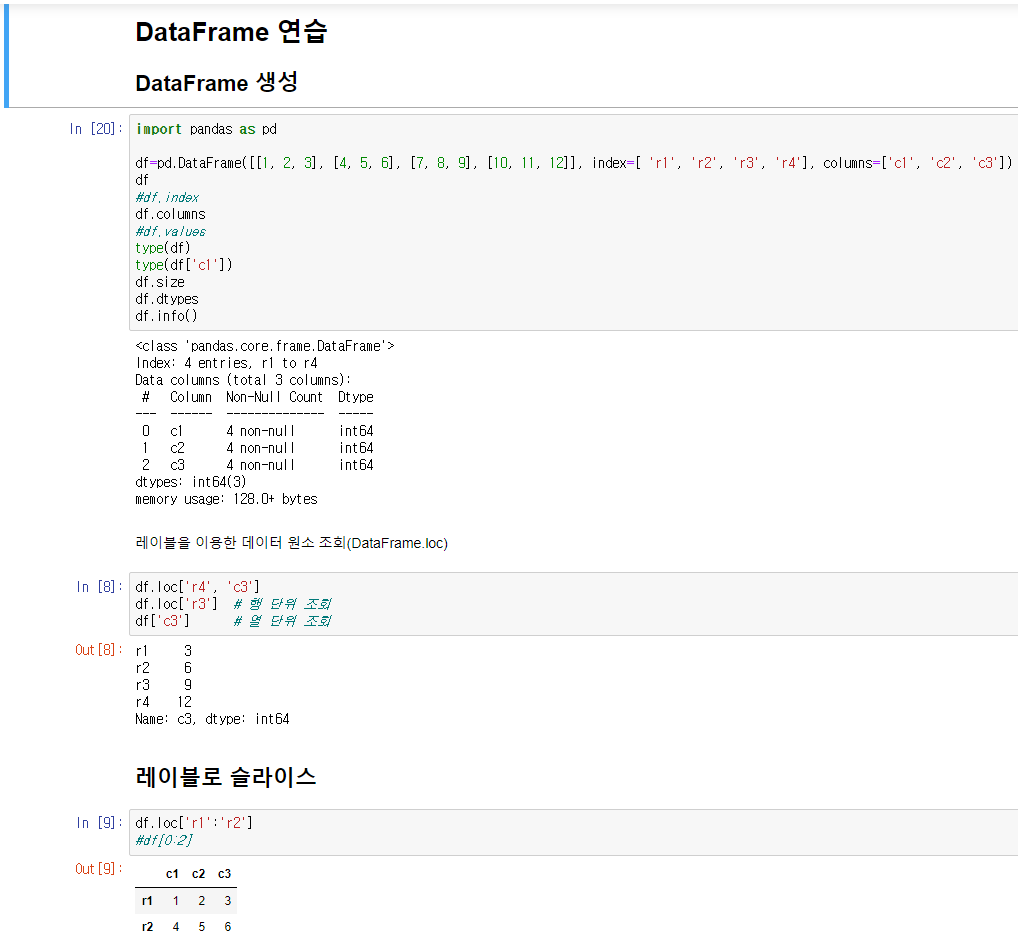The image size is (1018, 948).
Task: Click the Out [8] output prompt
Action: click(99, 650)
